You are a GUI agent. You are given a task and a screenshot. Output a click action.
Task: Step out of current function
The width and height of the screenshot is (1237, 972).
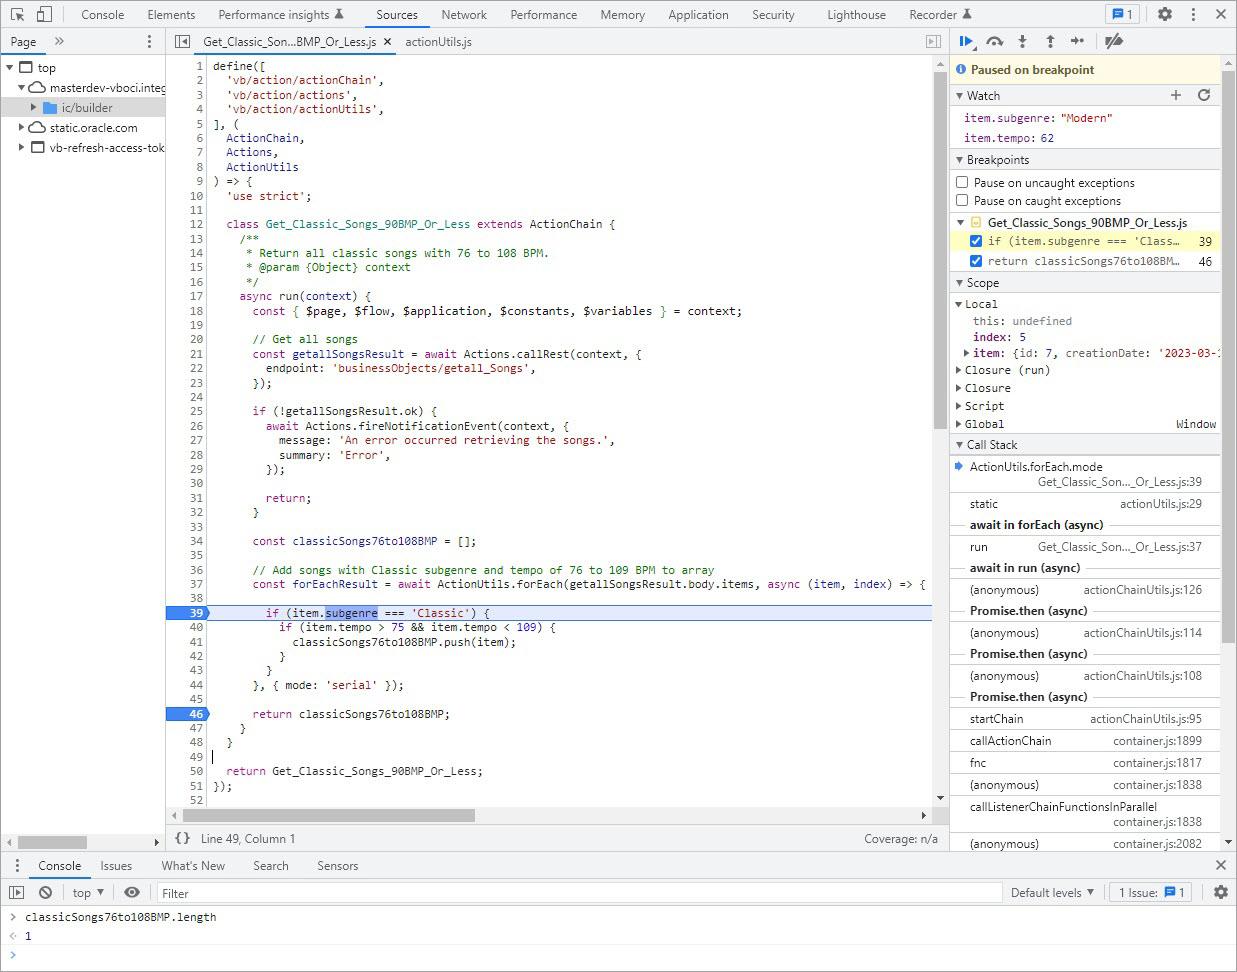click(1049, 42)
